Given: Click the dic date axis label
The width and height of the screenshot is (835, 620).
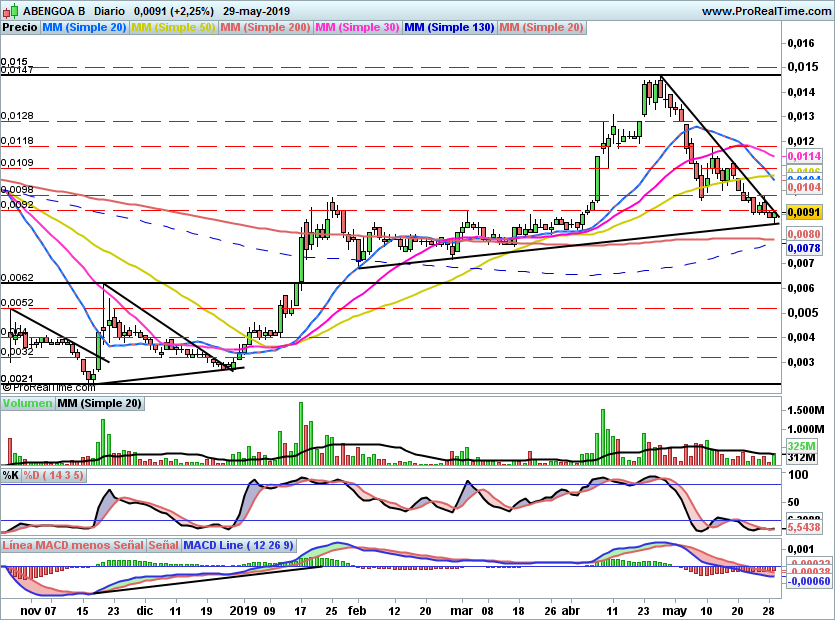Looking at the screenshot, I should coord(145,611).
